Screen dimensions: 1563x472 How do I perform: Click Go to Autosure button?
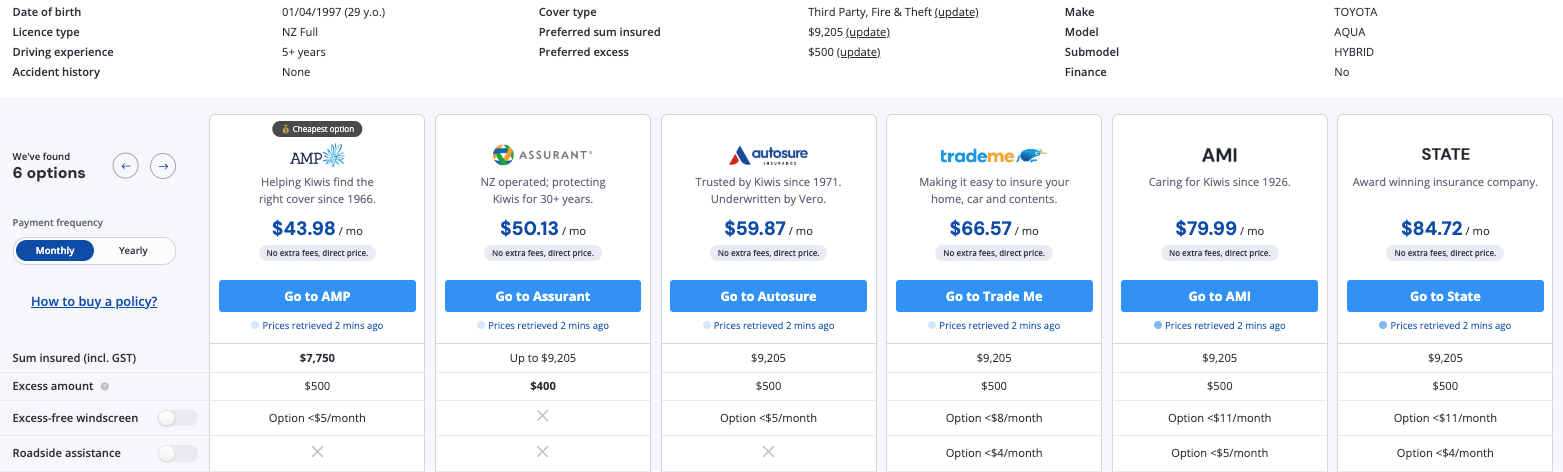[768, 296]
